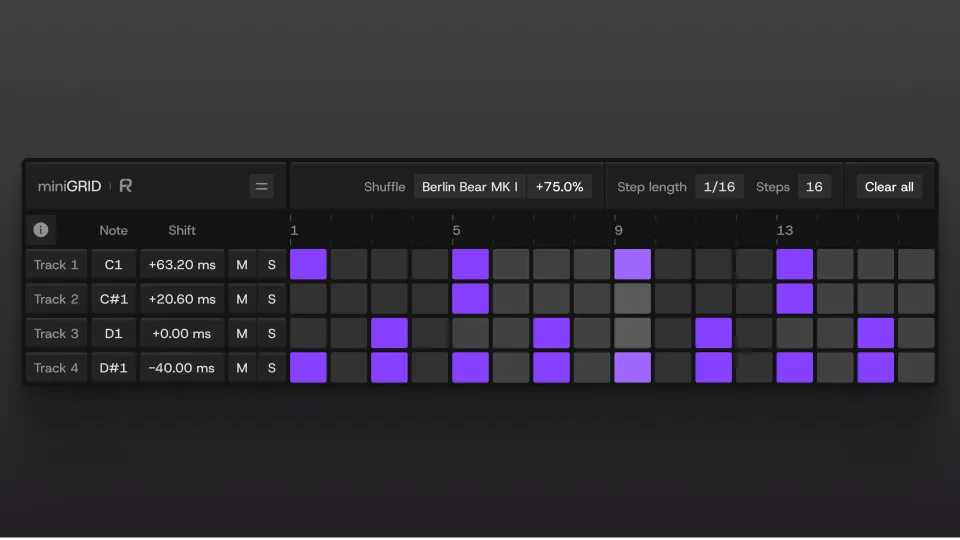
Task: Disable Track 4 step 11
Action: (x=714, y=367)
